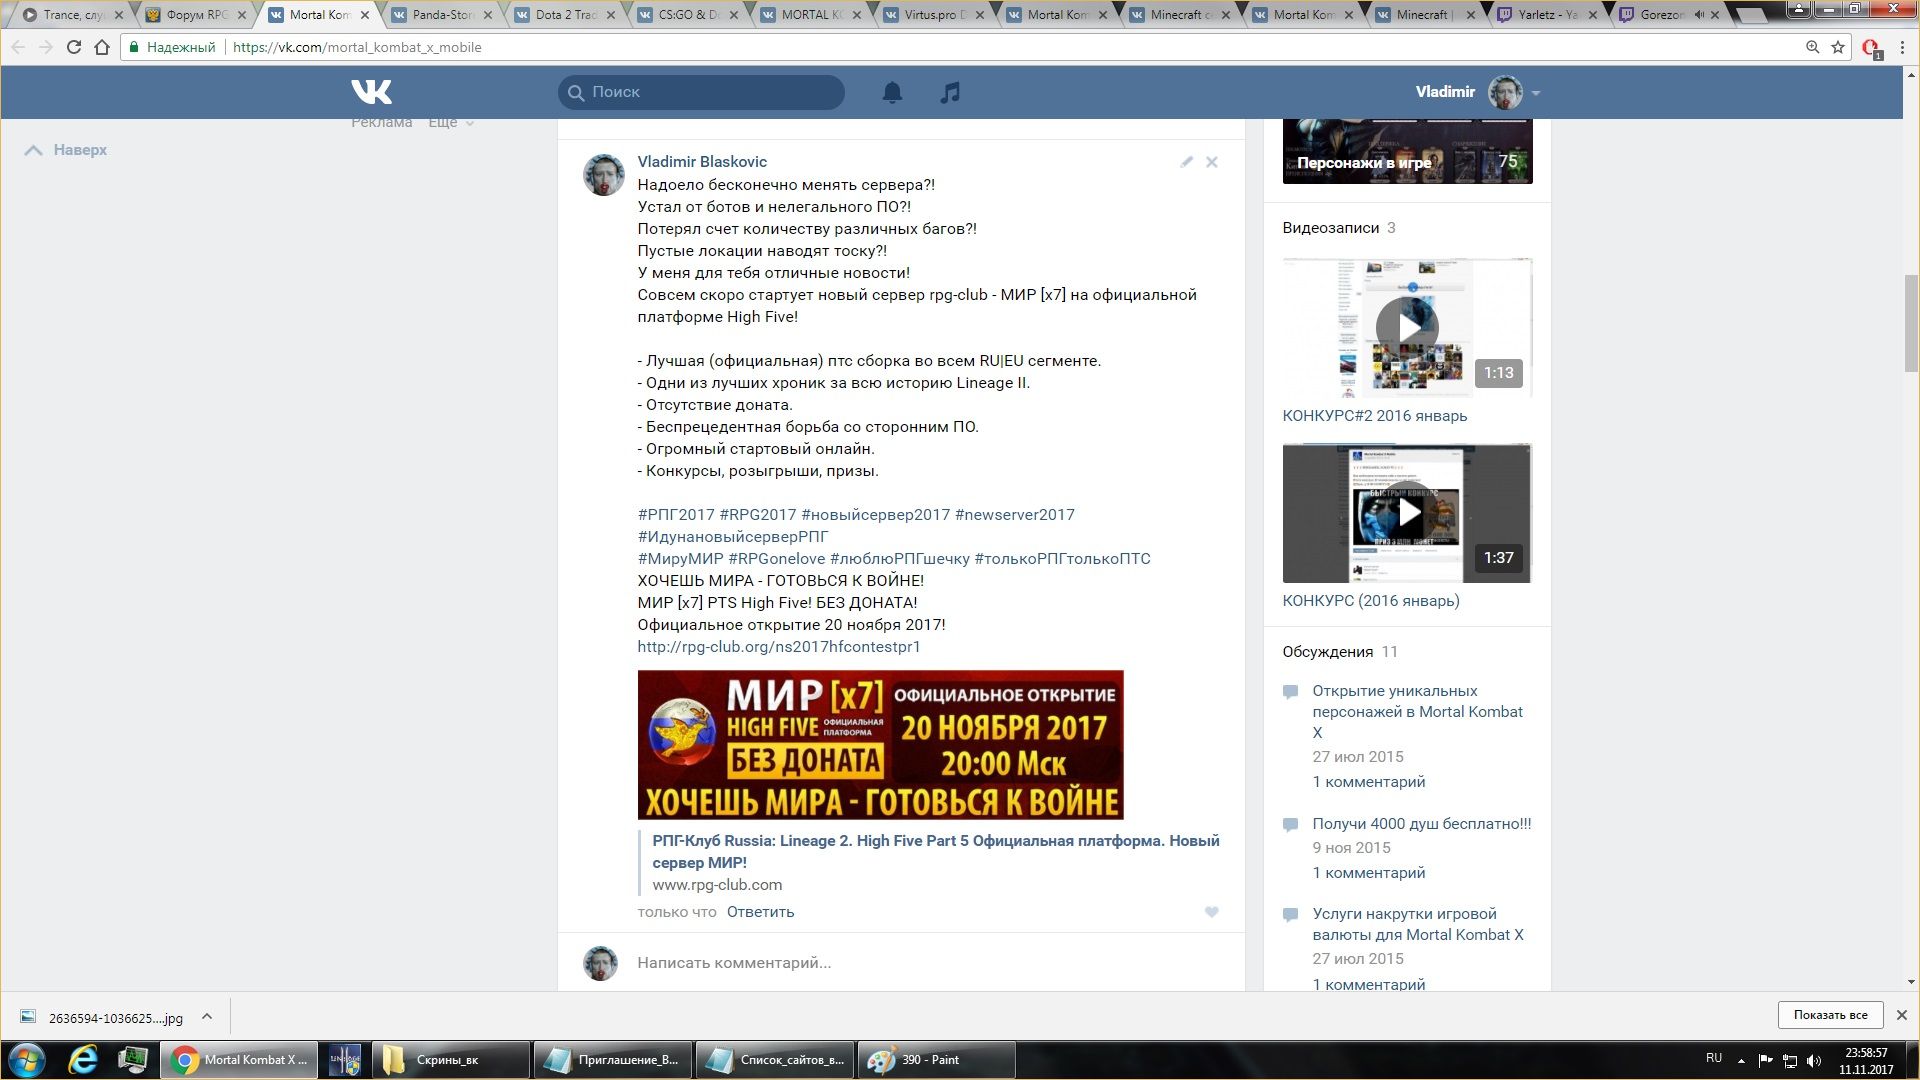Click the search field in VK header

pos(701,92)
